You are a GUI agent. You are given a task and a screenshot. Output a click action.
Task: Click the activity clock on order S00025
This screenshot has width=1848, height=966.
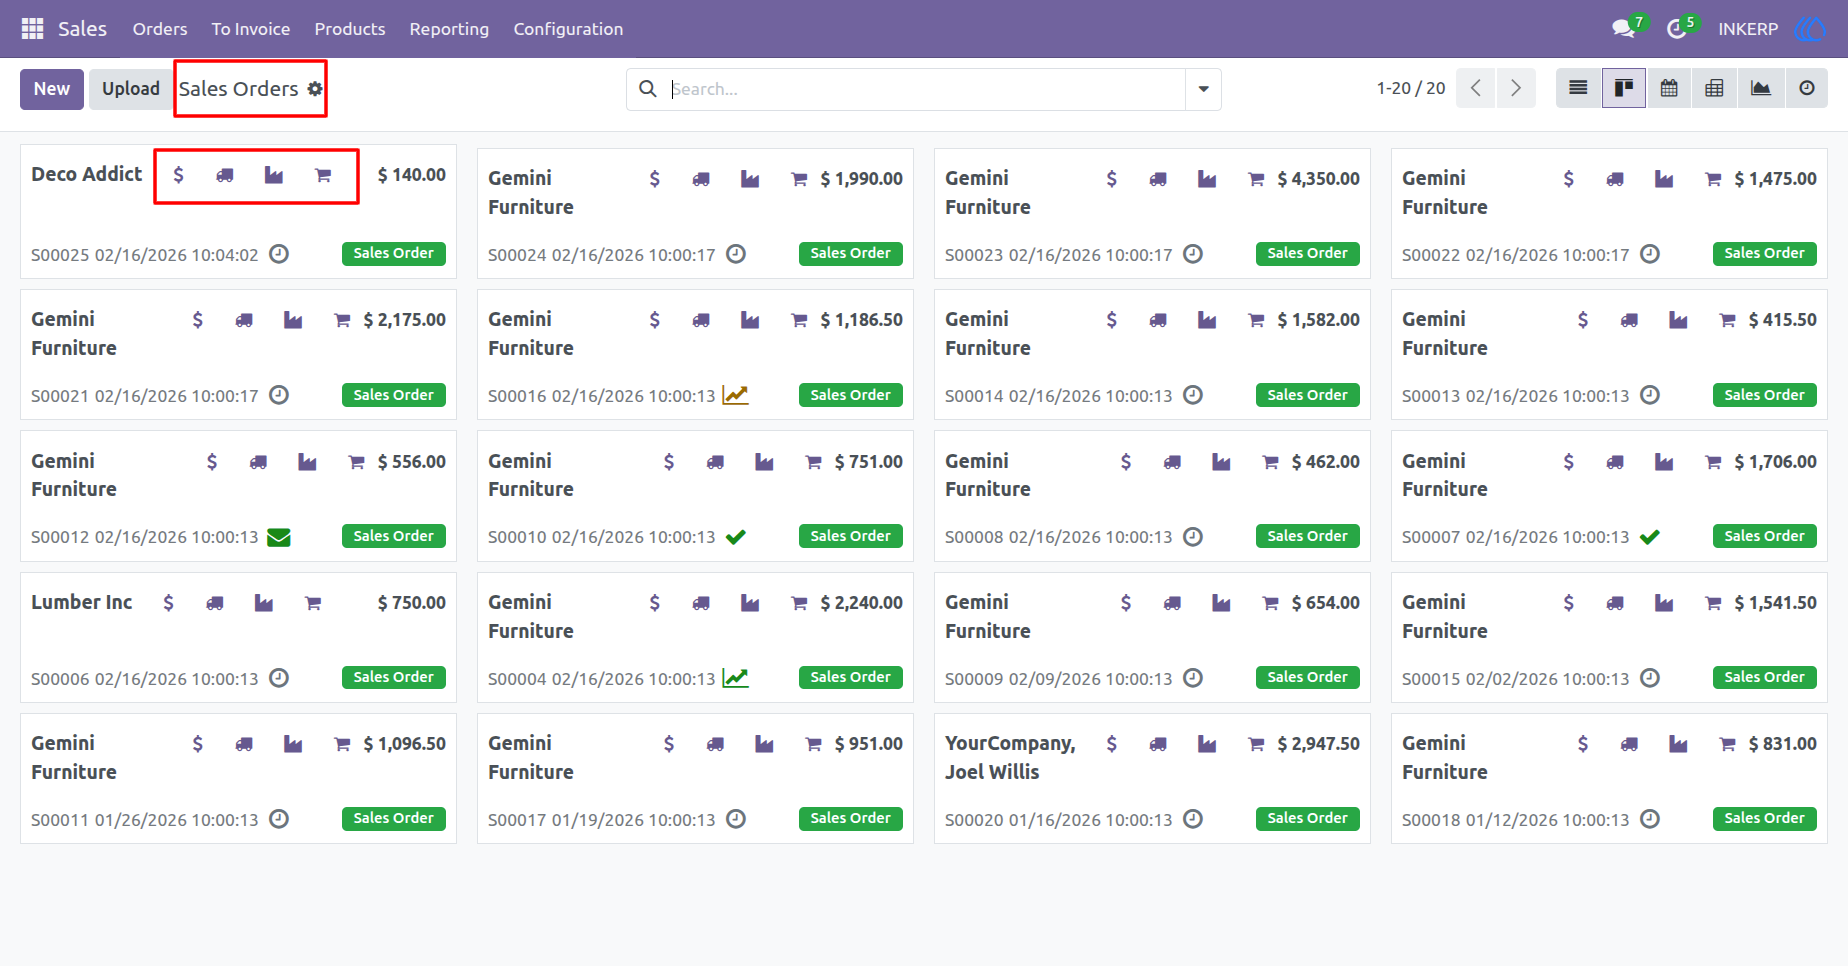tap(280, 254)
